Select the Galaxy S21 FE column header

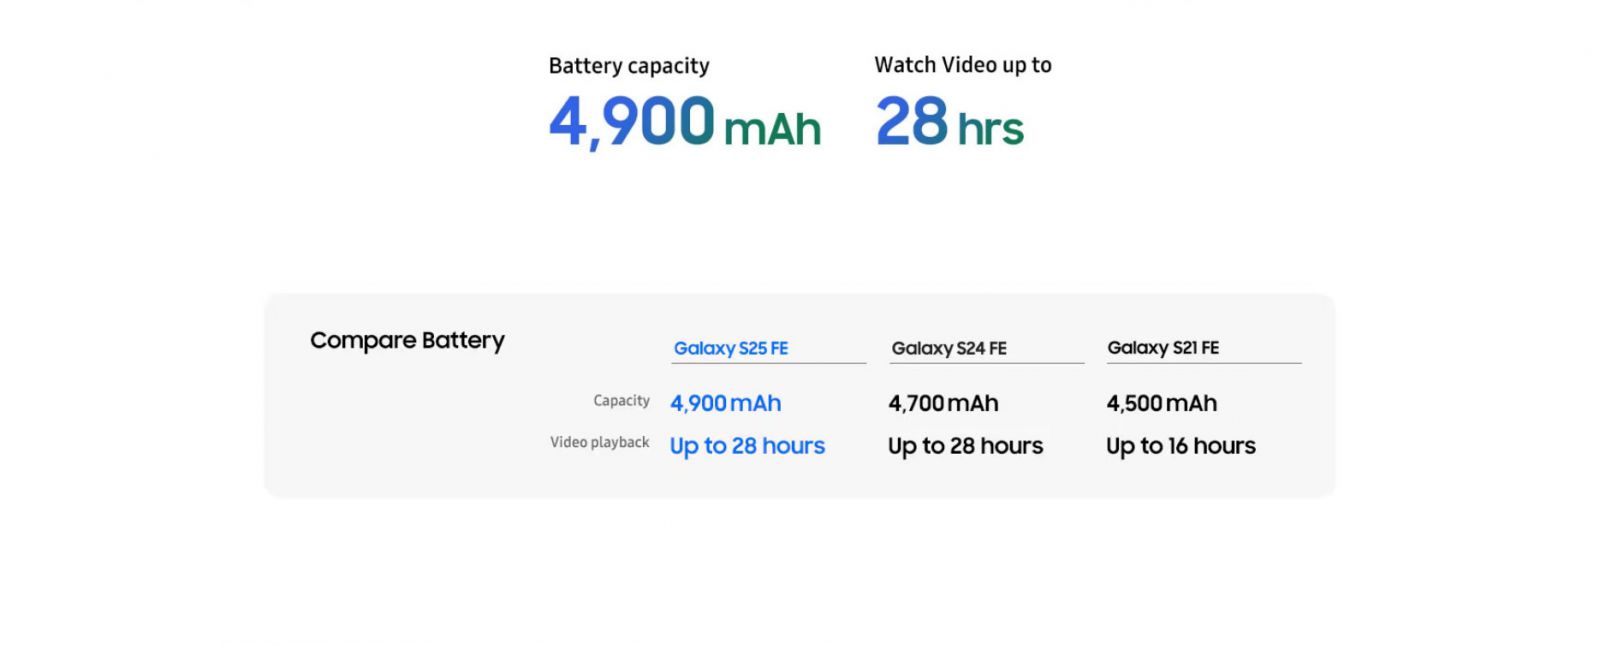[1162, 348]
